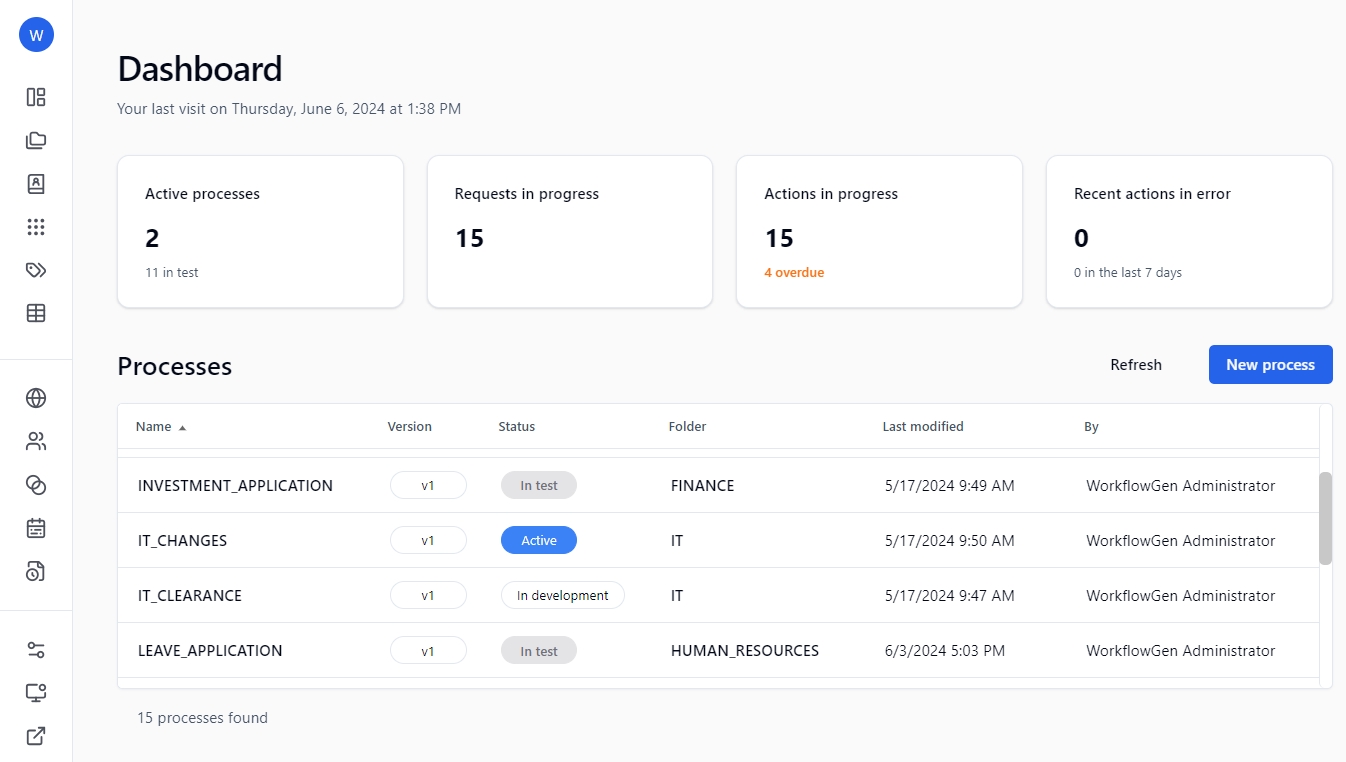Click the Refresh button
The height and width of the screenshot is (762, 1346).
click(1135, 365)
